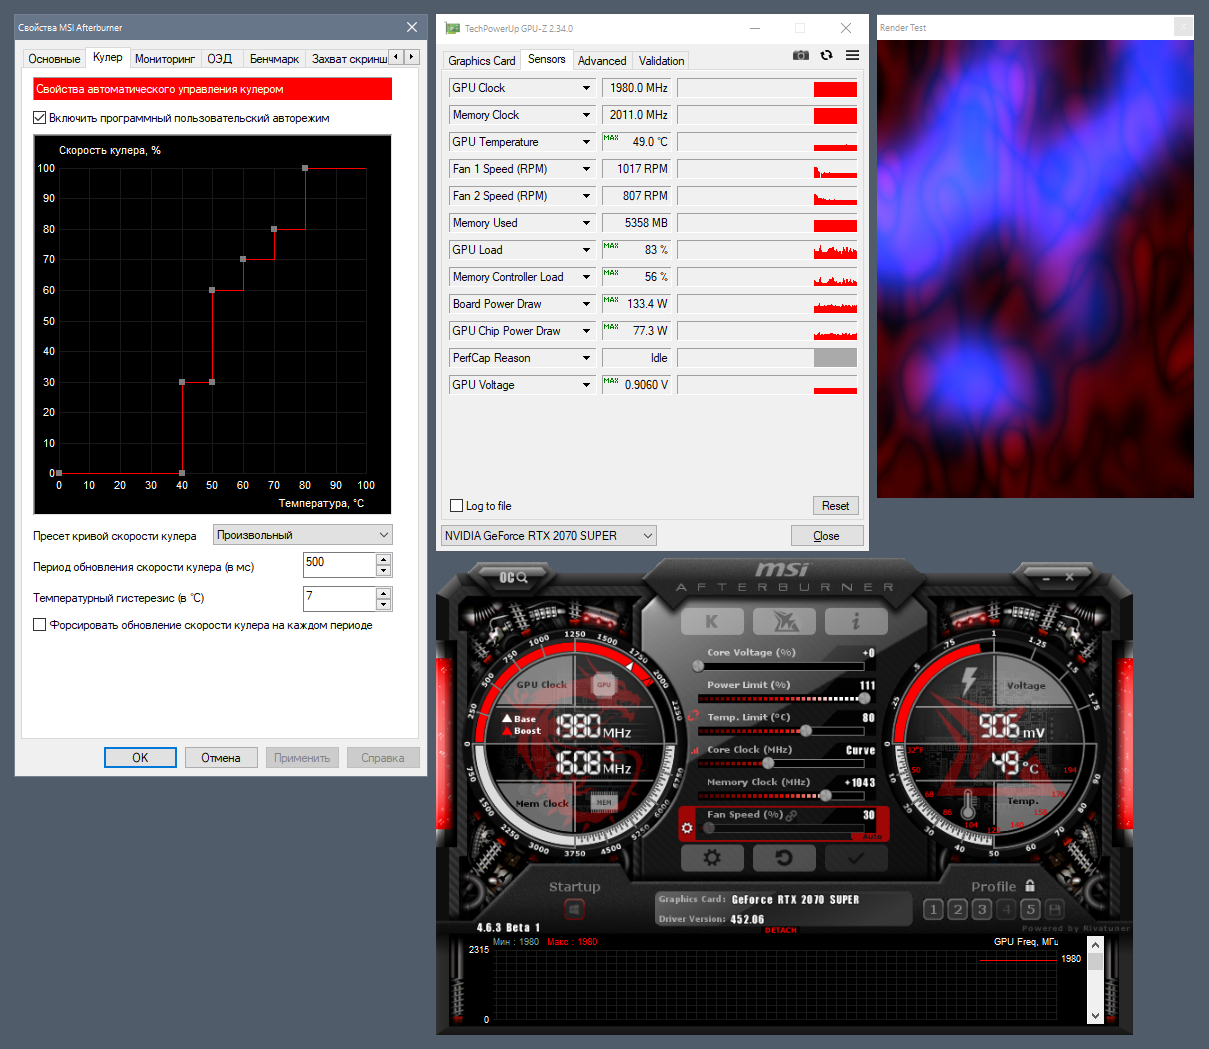Open the Board Power Draw dropdown
The image size is (1209, 1049).
(586, 304)
